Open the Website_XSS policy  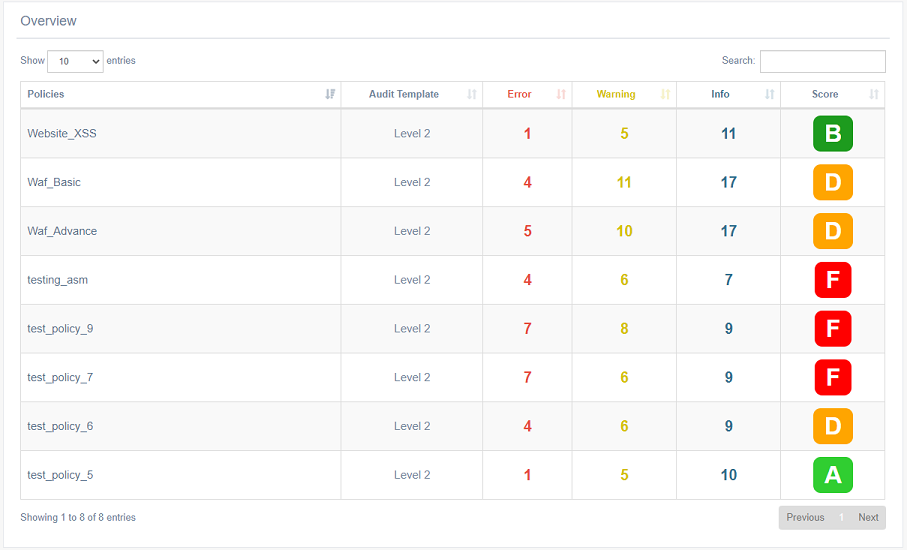(x=62, y=133)
